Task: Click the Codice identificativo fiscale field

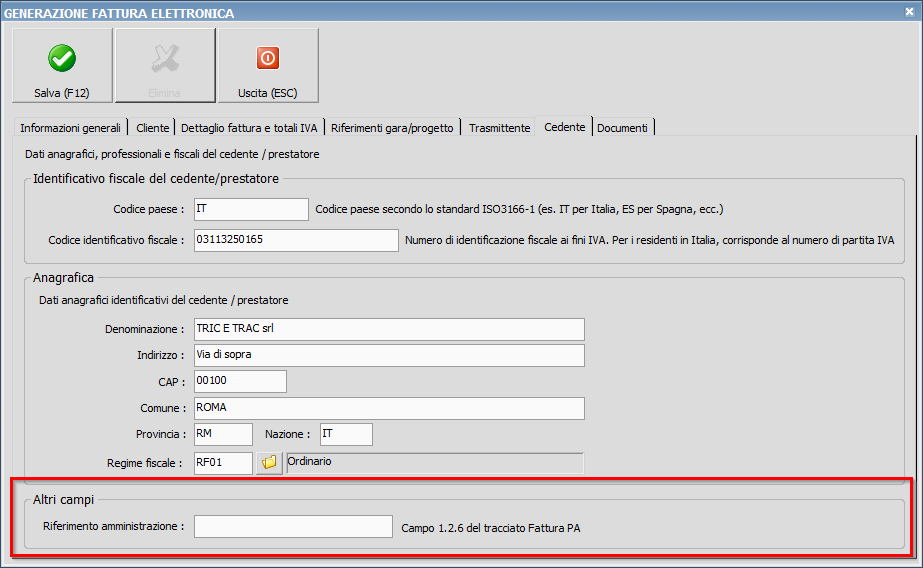Action: click(296, 240)
